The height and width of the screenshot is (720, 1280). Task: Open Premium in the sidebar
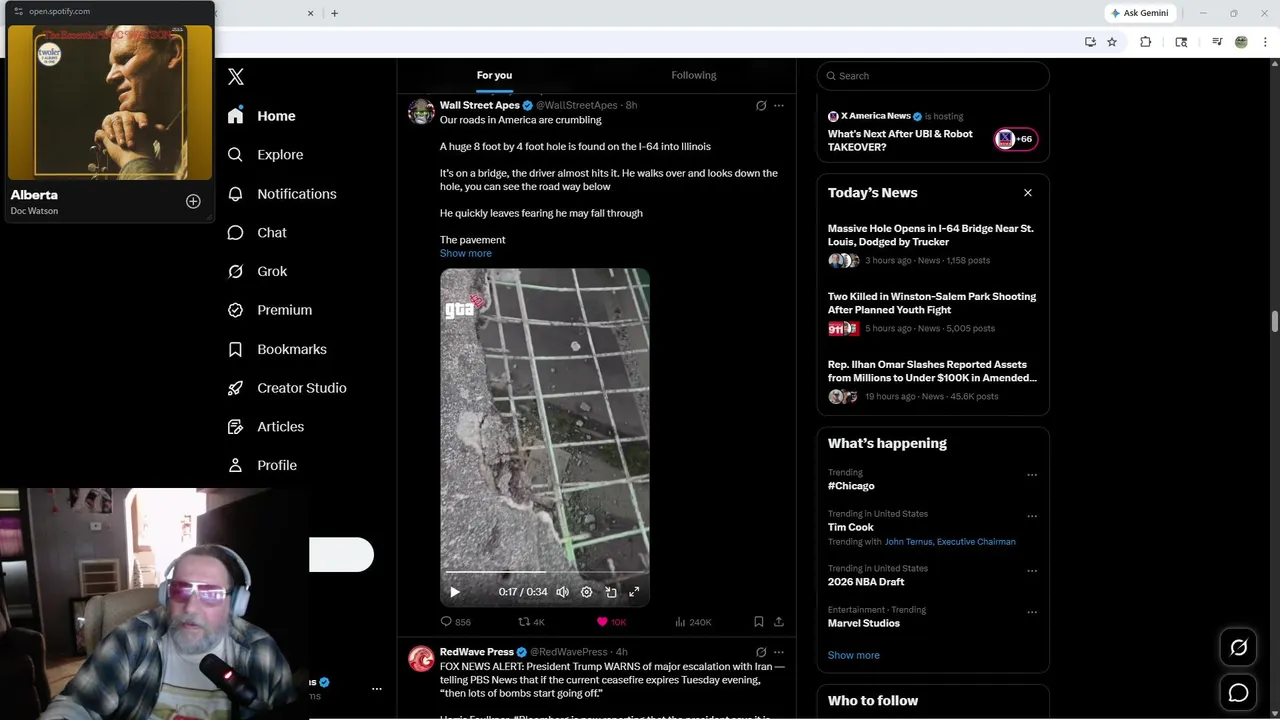270,310
